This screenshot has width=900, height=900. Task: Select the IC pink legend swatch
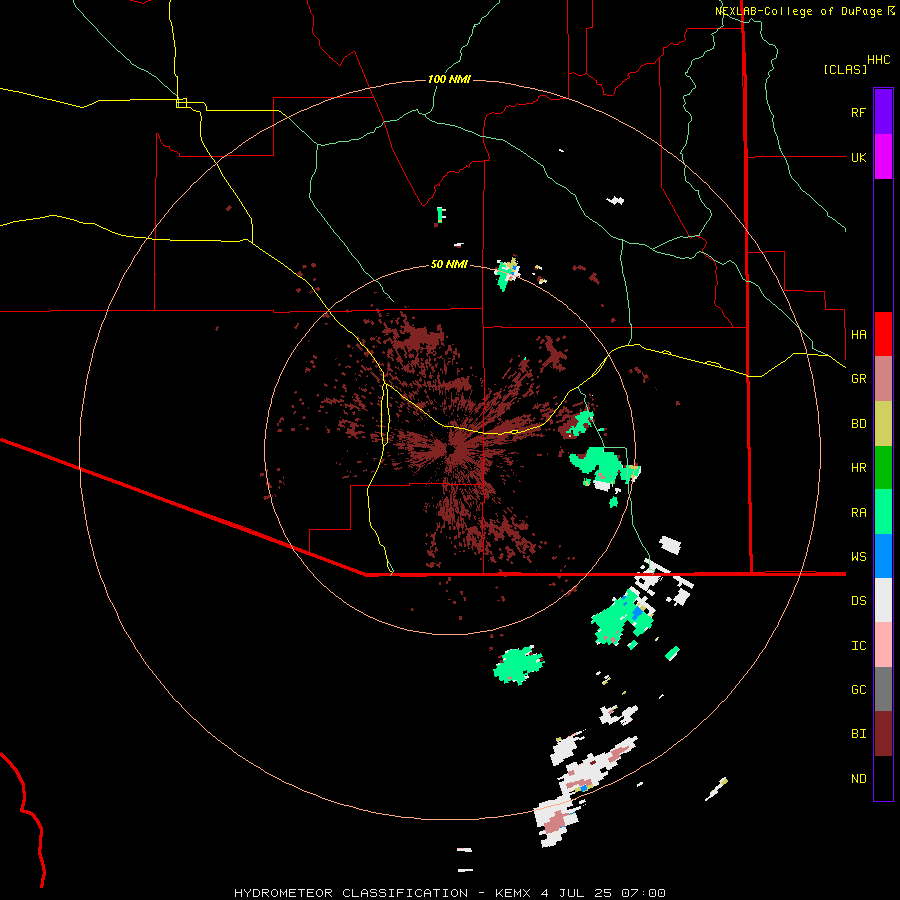pyautogui.click(x=883, y=645)
